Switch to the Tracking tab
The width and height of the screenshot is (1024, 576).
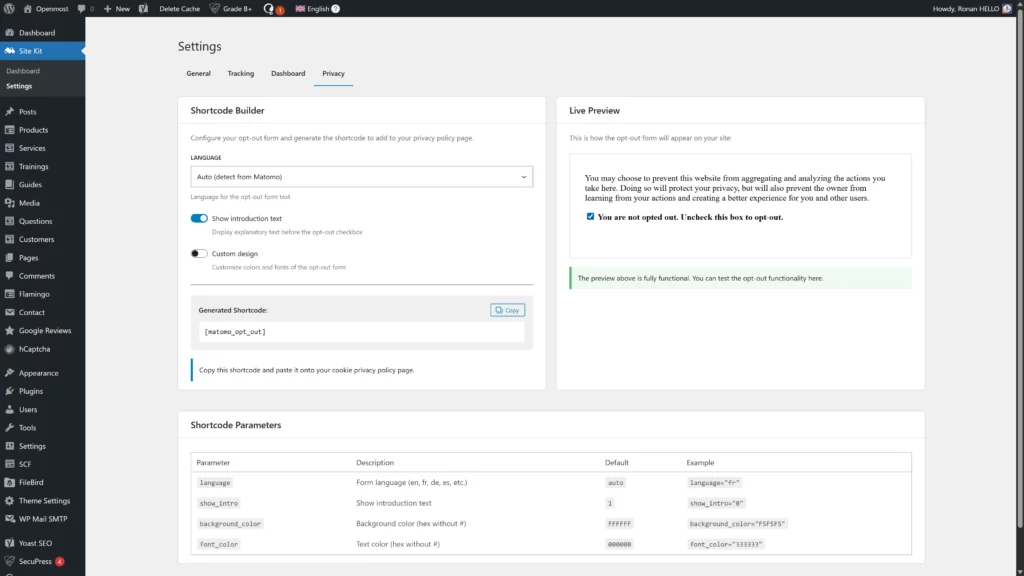240,73
